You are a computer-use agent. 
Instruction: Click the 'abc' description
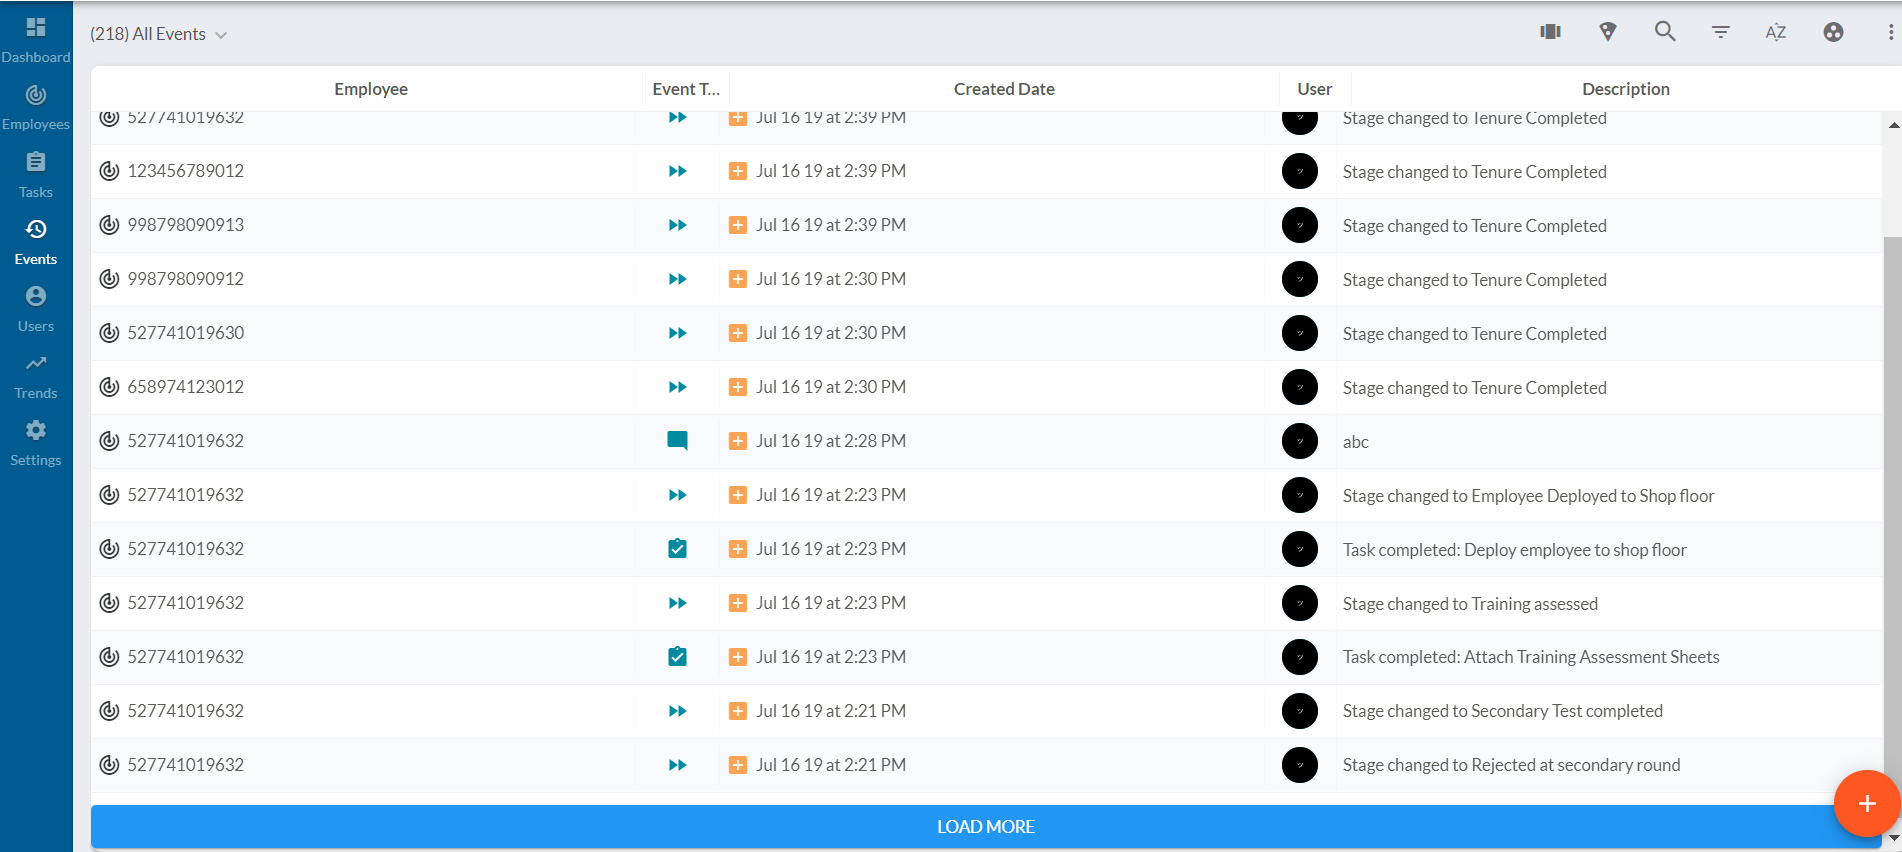1355,442
